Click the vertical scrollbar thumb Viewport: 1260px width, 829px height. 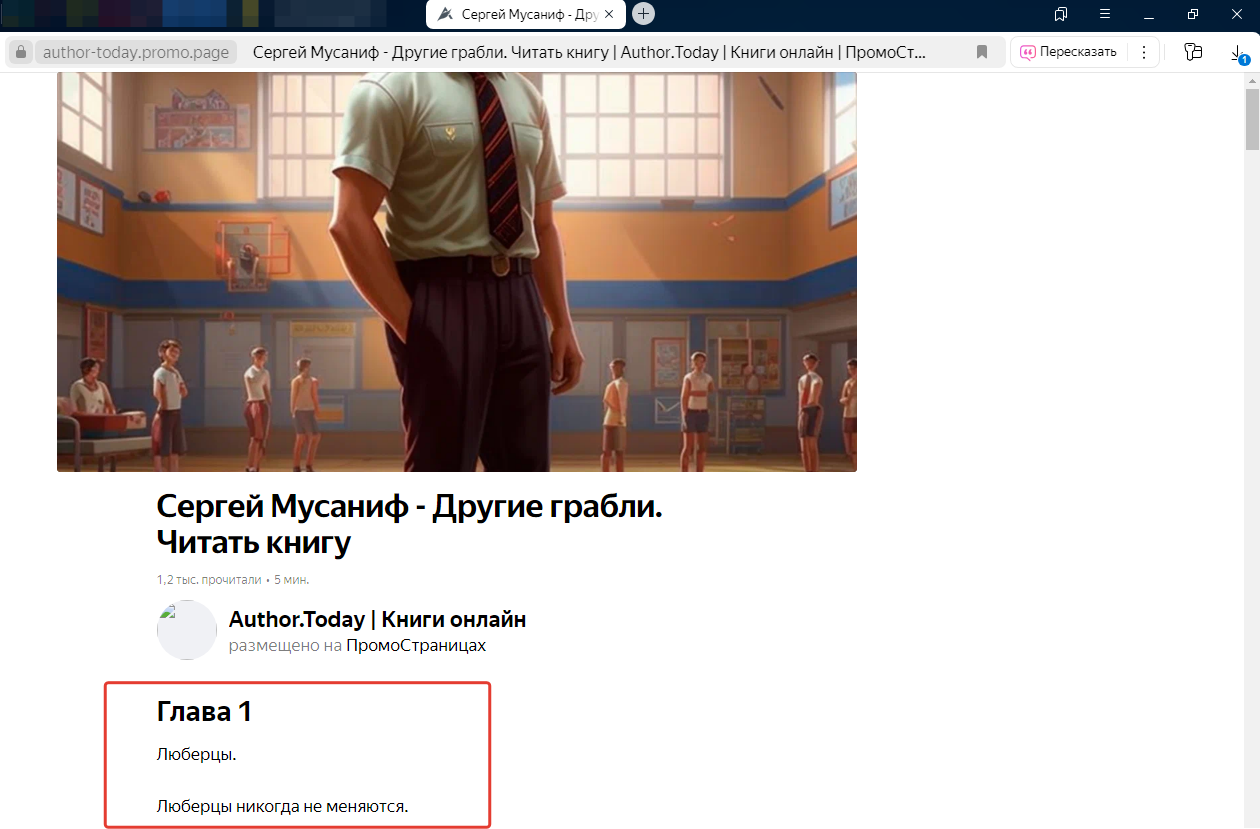(x=1251, y=118)
